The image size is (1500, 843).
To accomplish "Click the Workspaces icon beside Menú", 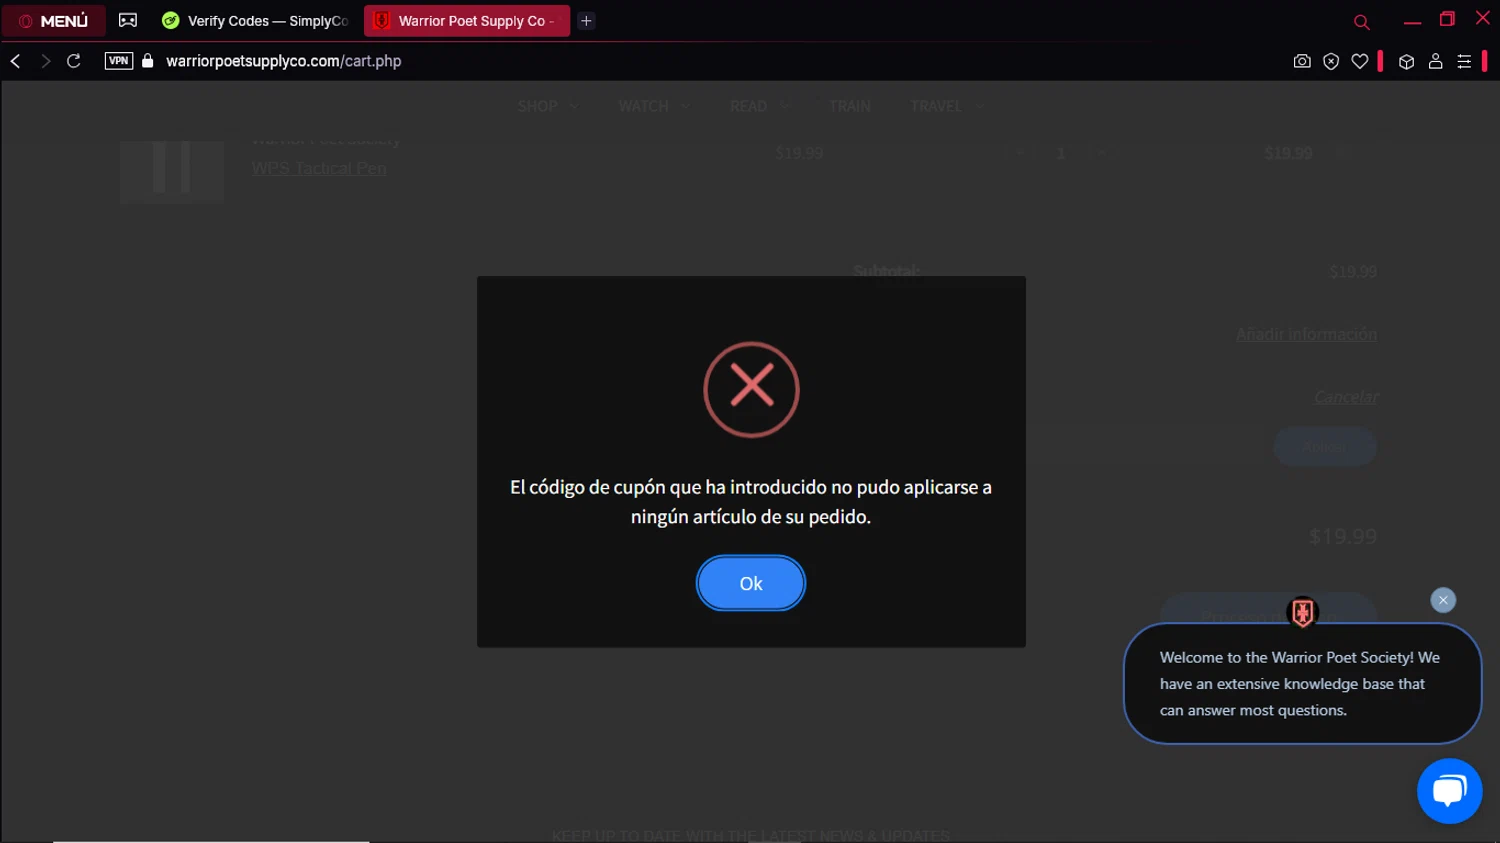I will pyautogui.click(x=128, y=20).
